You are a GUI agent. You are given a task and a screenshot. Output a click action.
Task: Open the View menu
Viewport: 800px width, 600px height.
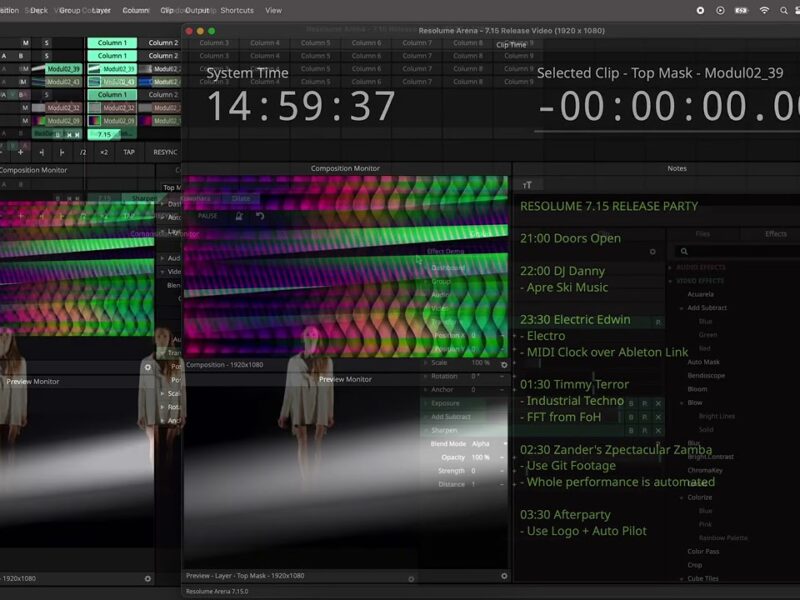tap(273, 10)
